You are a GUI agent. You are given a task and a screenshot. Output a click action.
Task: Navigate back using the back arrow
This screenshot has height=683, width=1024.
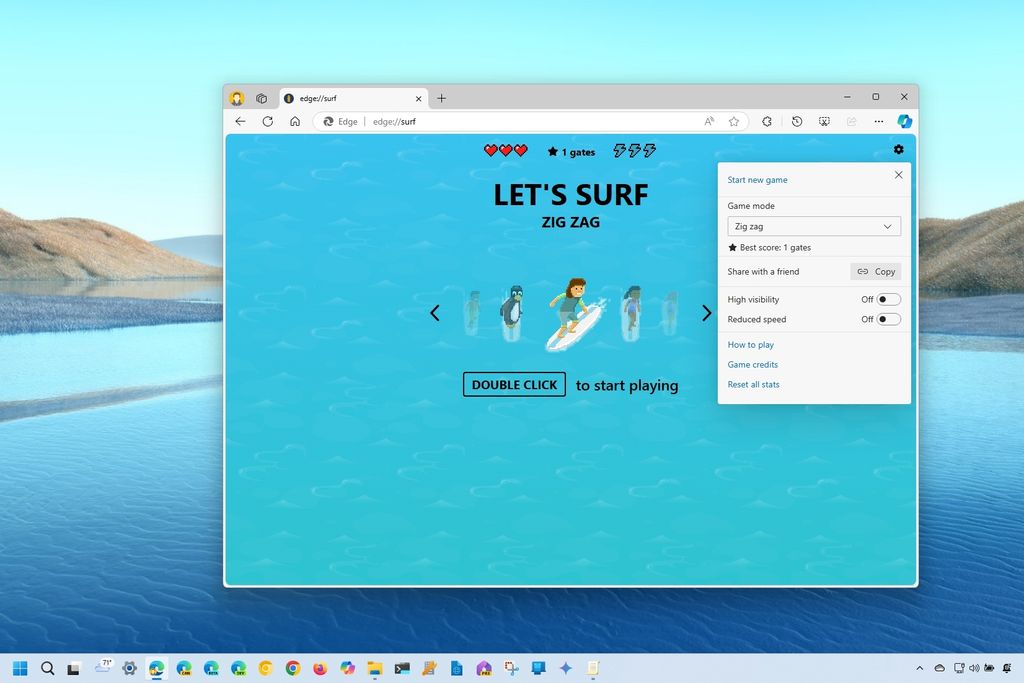240,121
